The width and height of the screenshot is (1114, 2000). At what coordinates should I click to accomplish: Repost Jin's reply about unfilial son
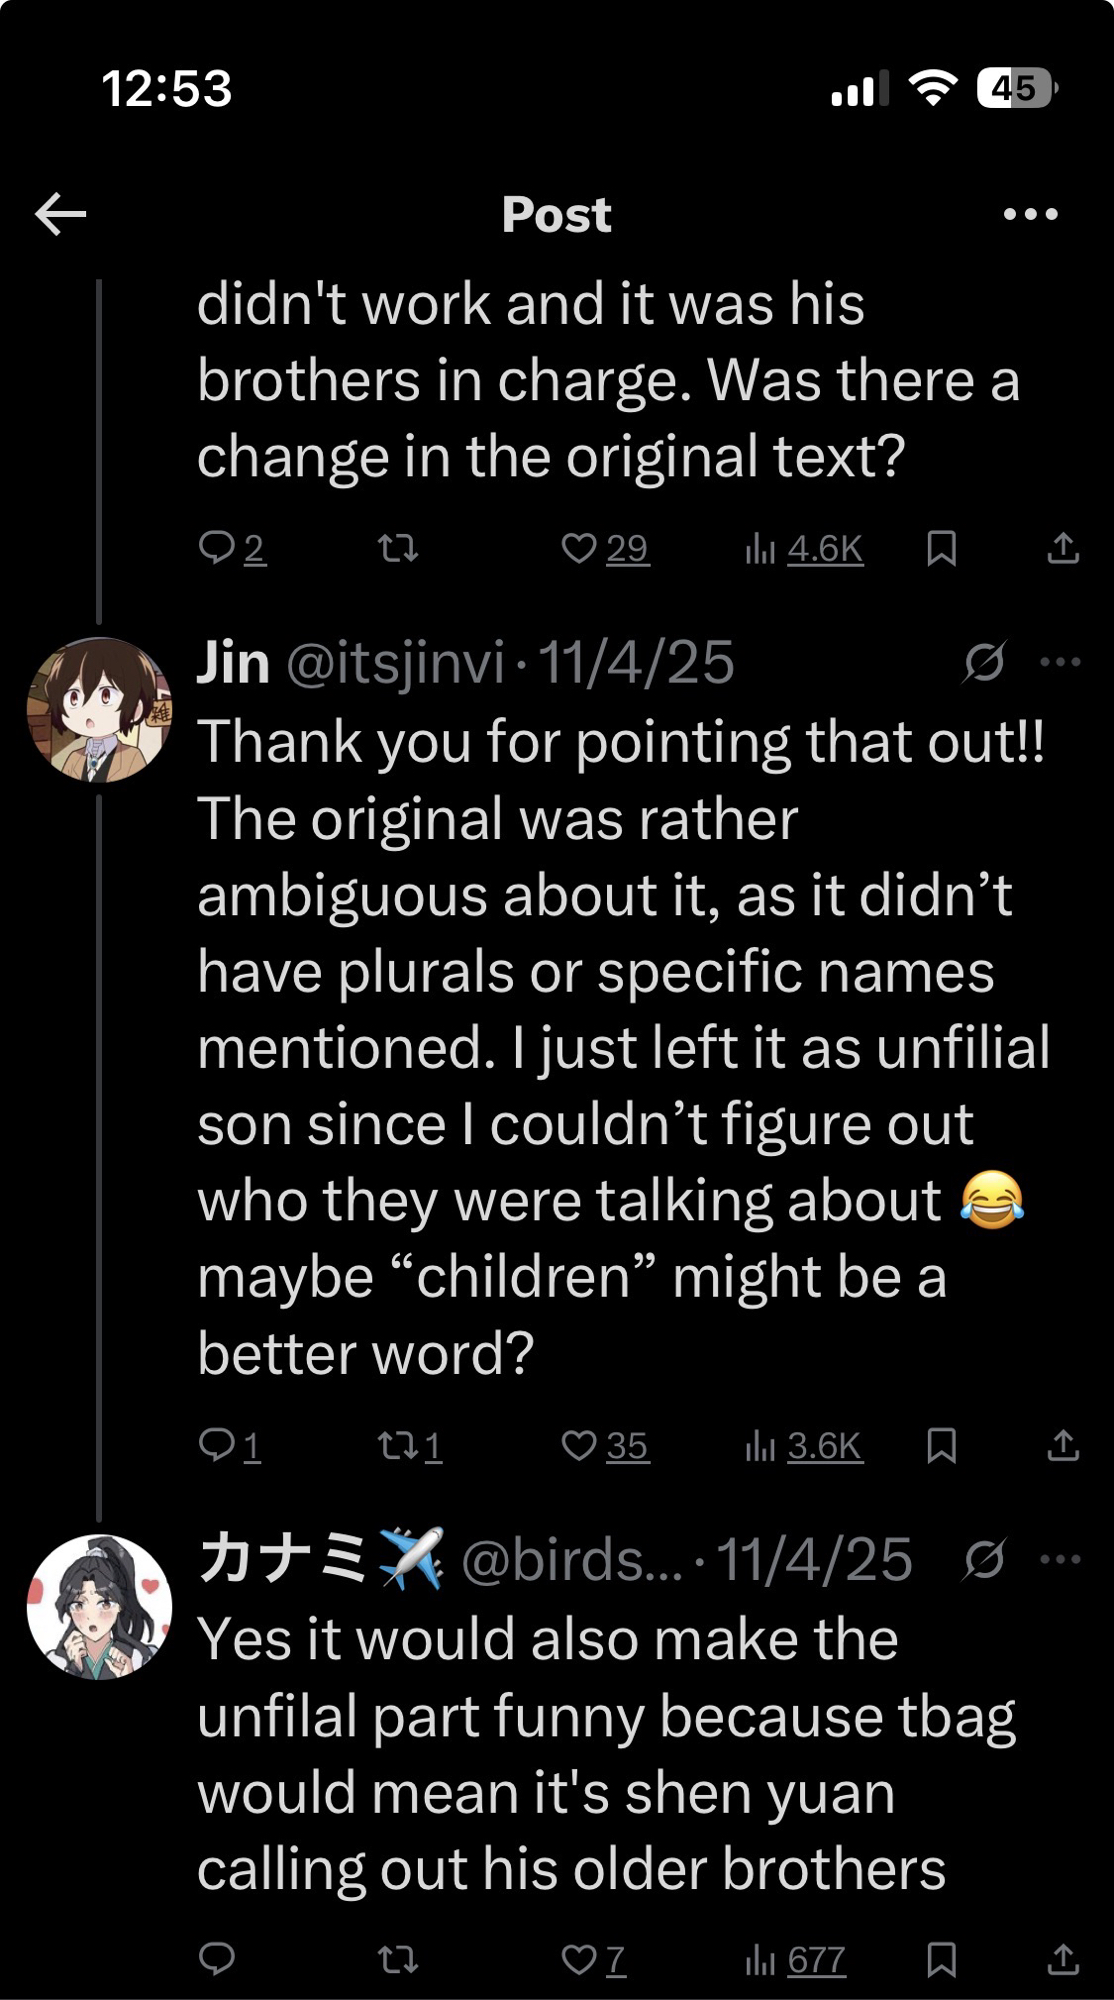398,1445
